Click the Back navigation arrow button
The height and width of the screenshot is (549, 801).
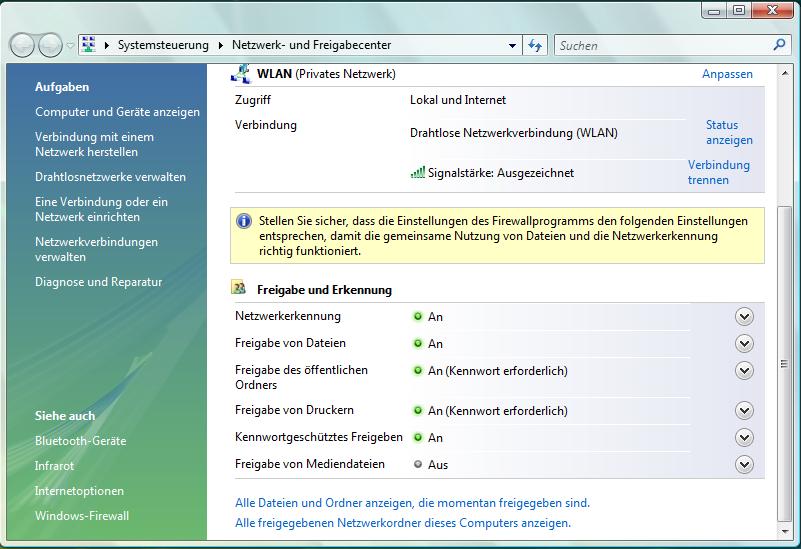coord(22,45)
